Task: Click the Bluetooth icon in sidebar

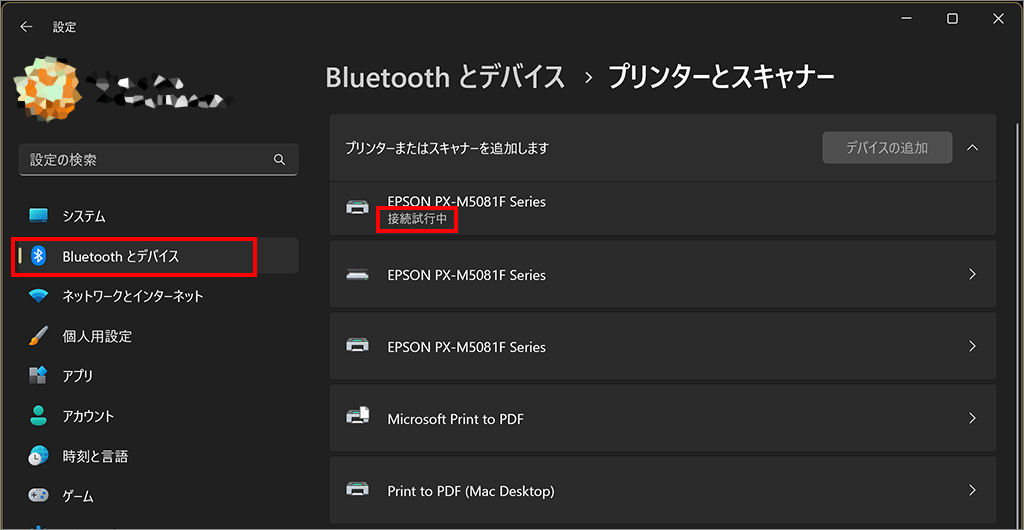Action: (39, 257)
